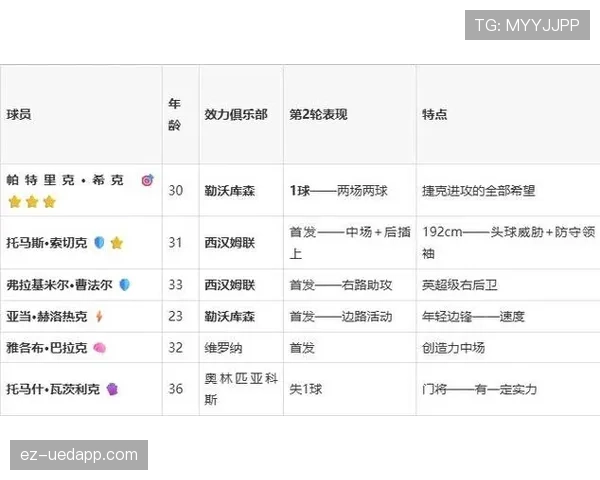The height and width of the screenshot is (480, 600).
Task: Click the blue shield emoji beside 弗拉基米尔·曹法尔
Action: coord(125,285)
